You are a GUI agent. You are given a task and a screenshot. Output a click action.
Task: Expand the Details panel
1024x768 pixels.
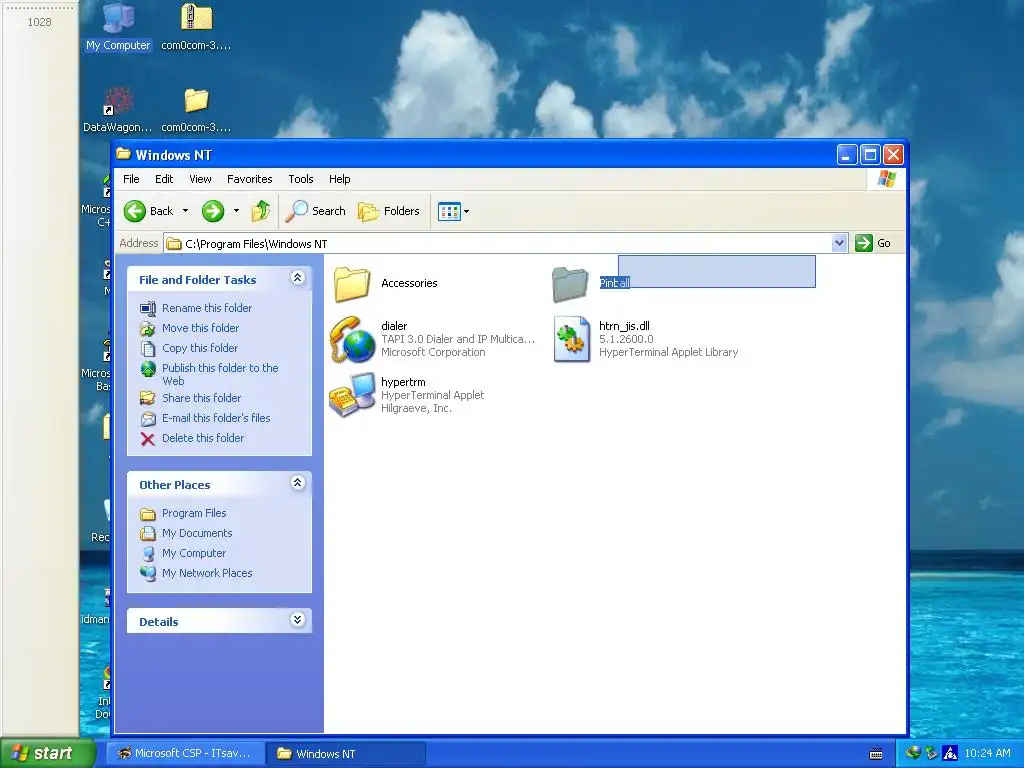click(297, 620)
